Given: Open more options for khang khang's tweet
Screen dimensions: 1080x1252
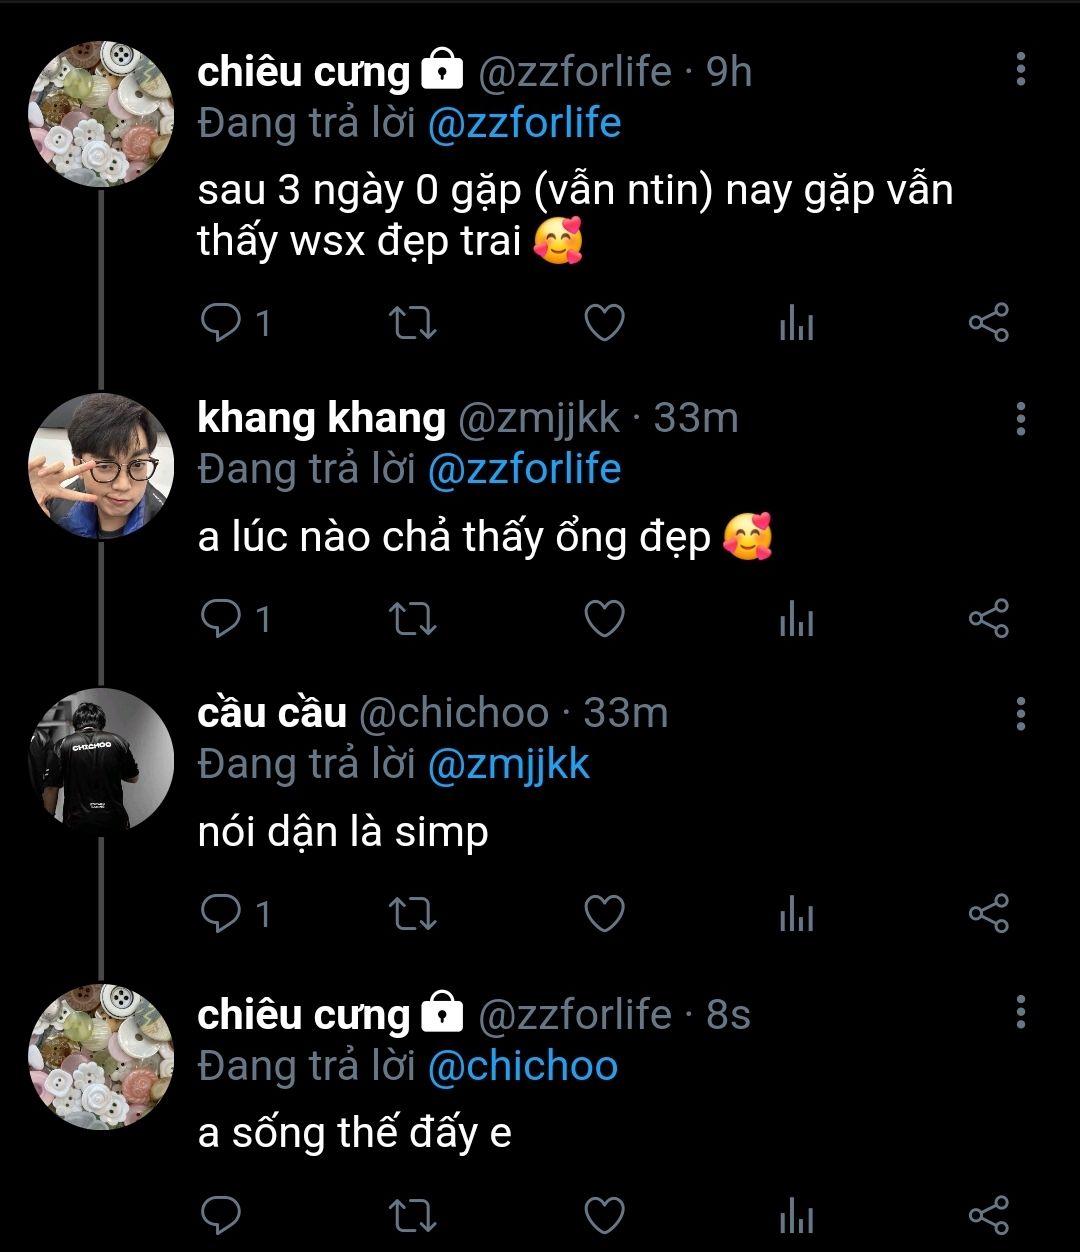Looking at the screenshot, I should pos(1020,419).
